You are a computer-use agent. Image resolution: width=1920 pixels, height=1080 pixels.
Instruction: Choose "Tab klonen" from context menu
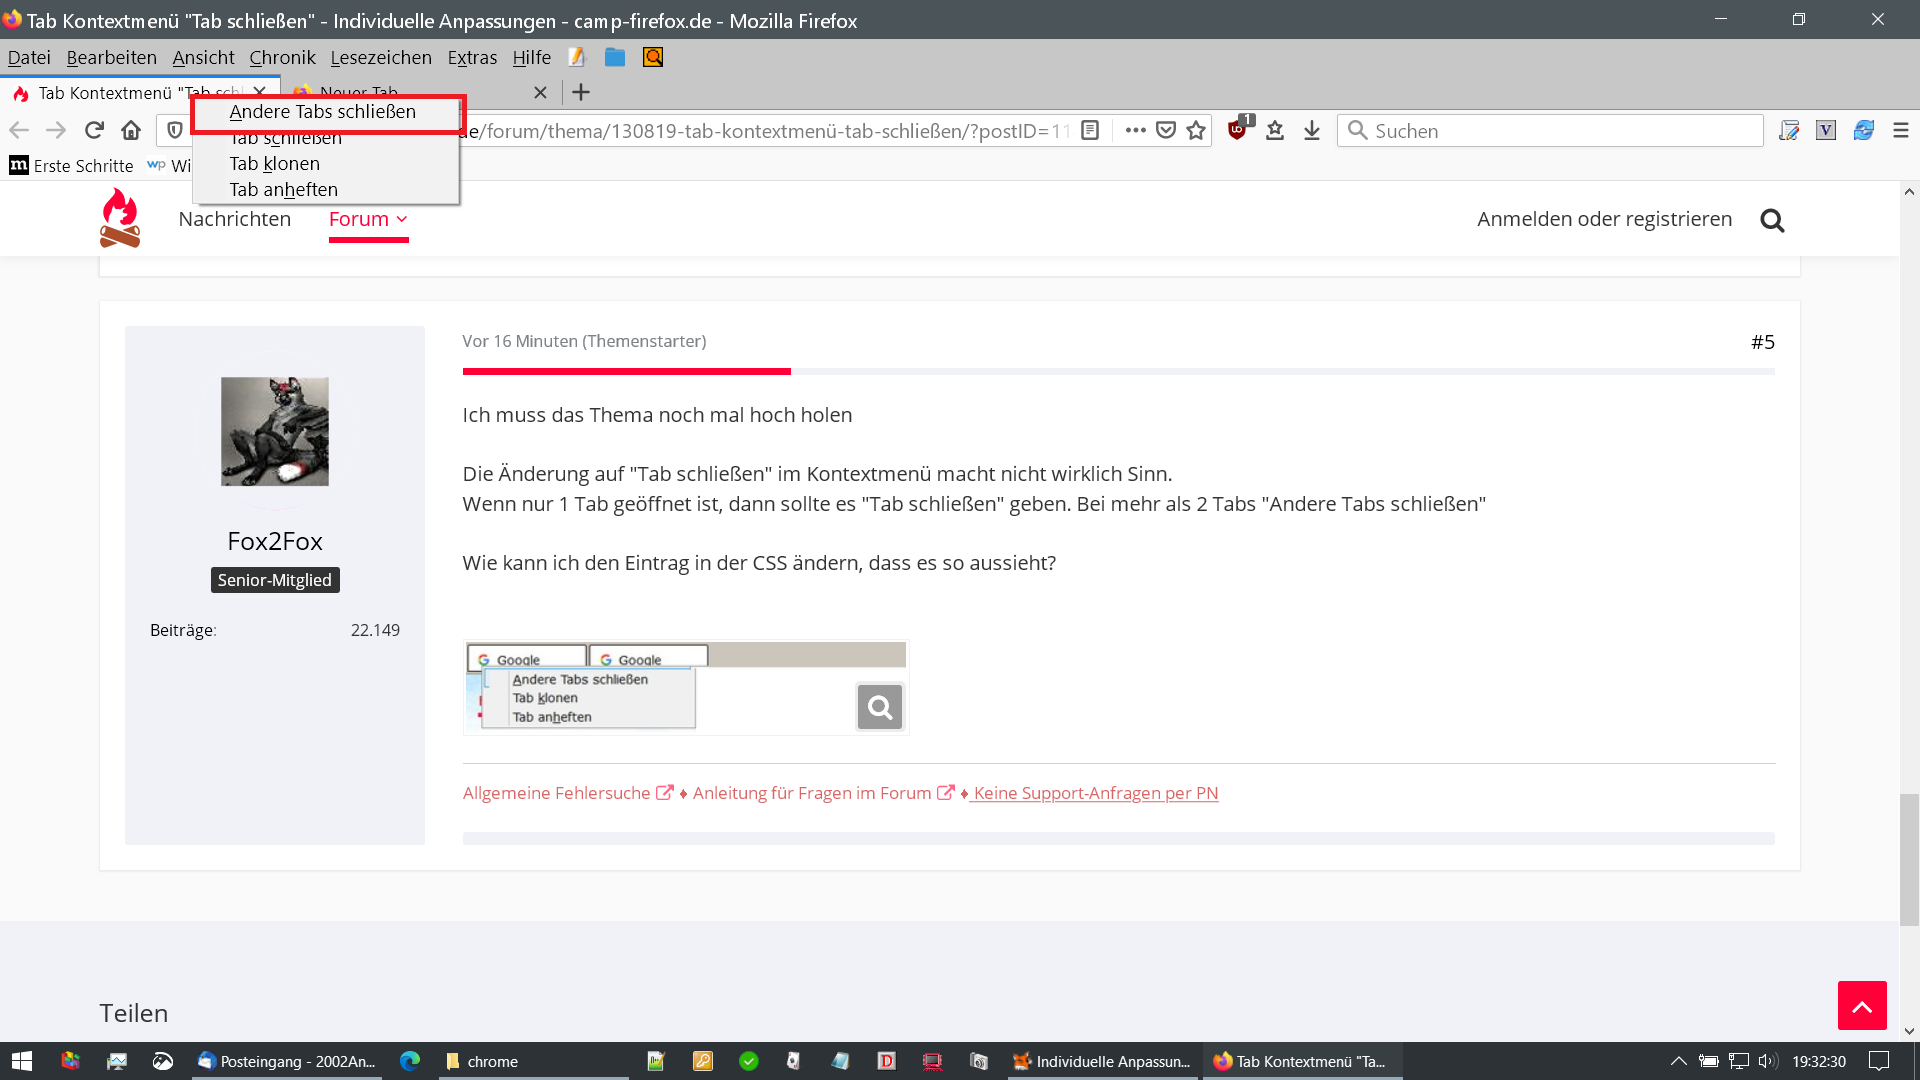[275, 164]
